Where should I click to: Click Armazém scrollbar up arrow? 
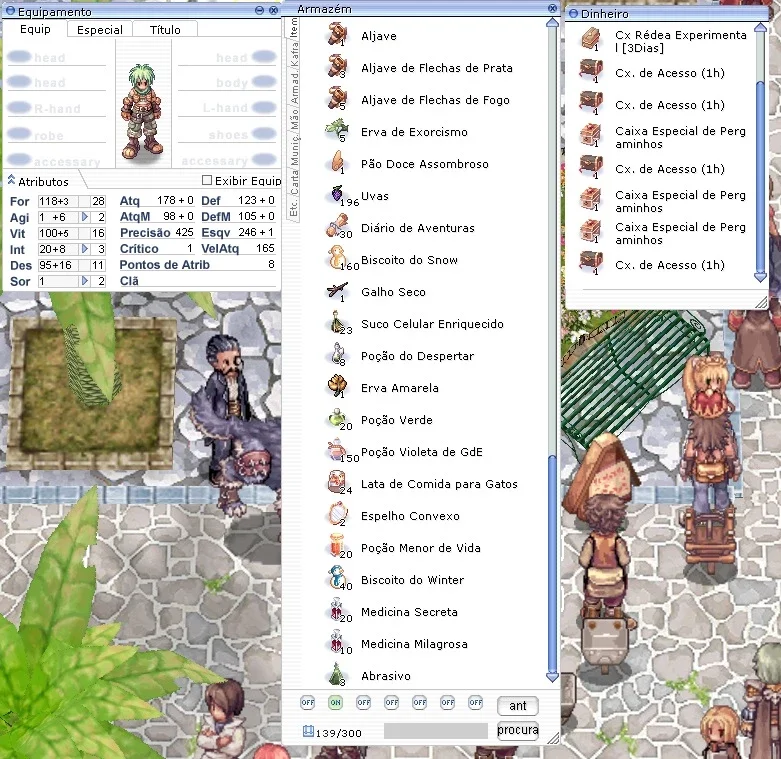coord(552,23)
